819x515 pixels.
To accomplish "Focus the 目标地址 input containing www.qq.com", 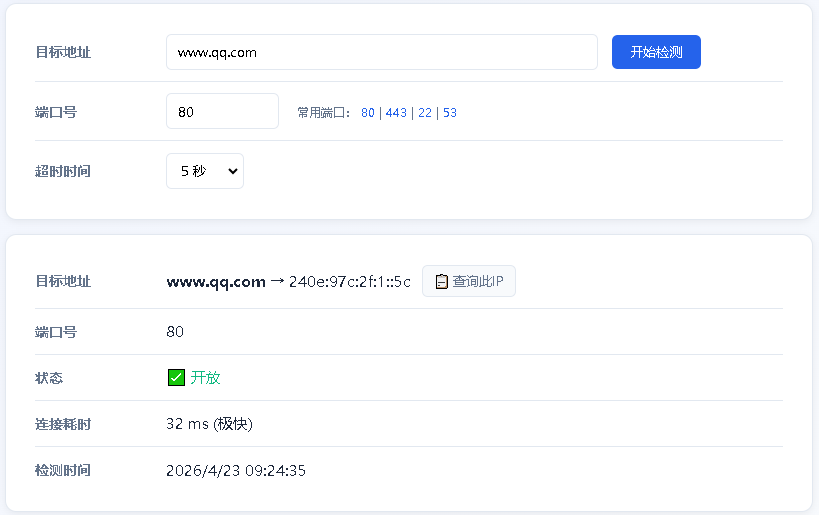I will tap(381, 52).
